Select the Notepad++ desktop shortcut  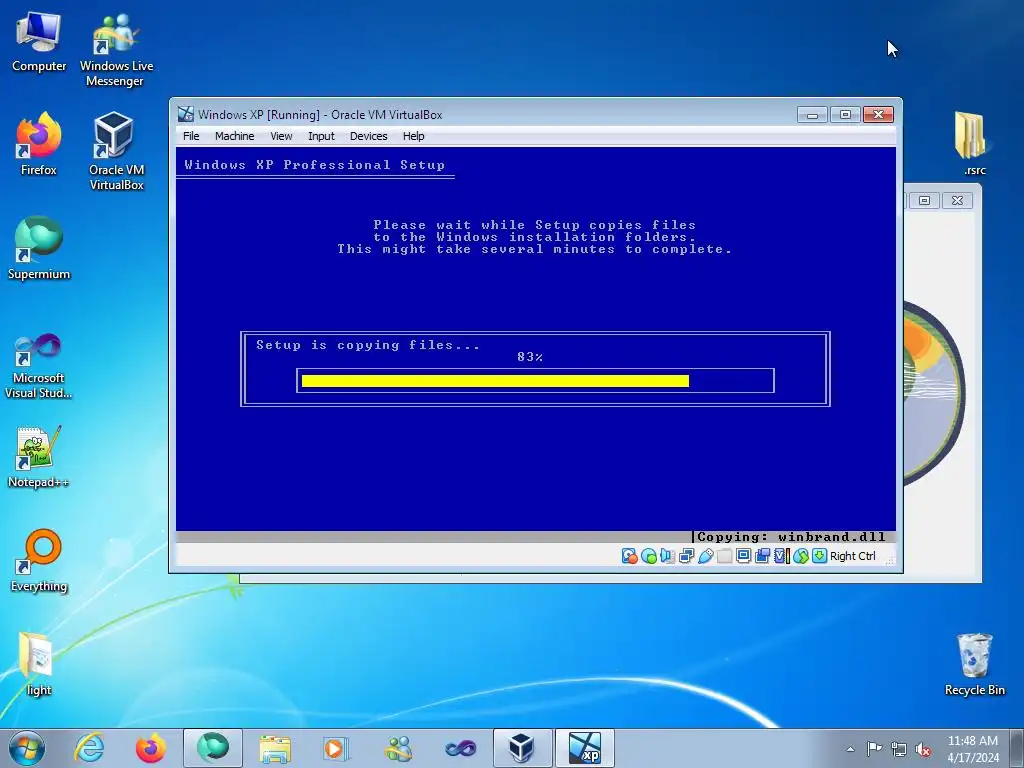[x=39, y=457]
